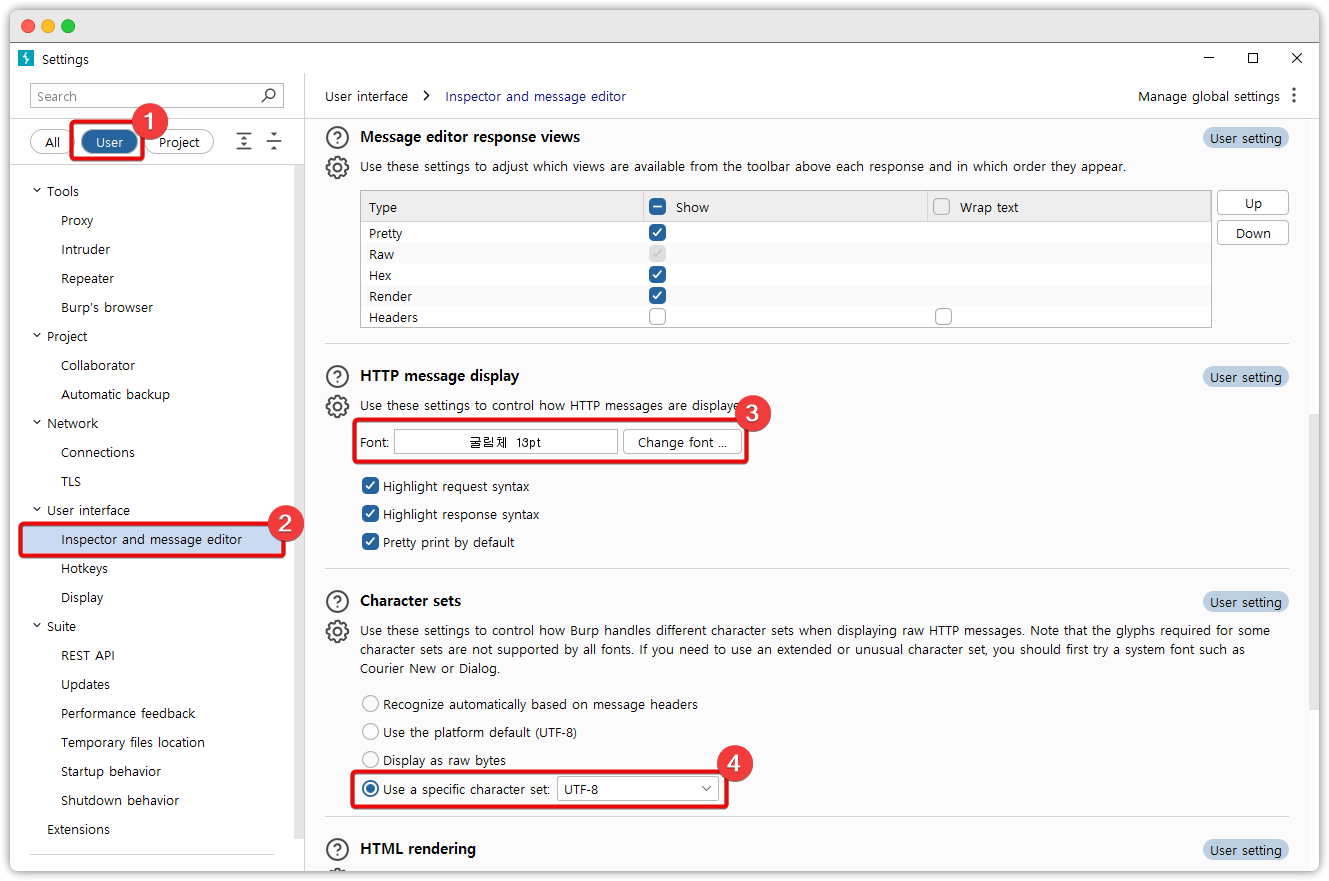The image size is (1329, 881).
Task: Select the Raw row in views table
Action: click(x=785, y=254)
